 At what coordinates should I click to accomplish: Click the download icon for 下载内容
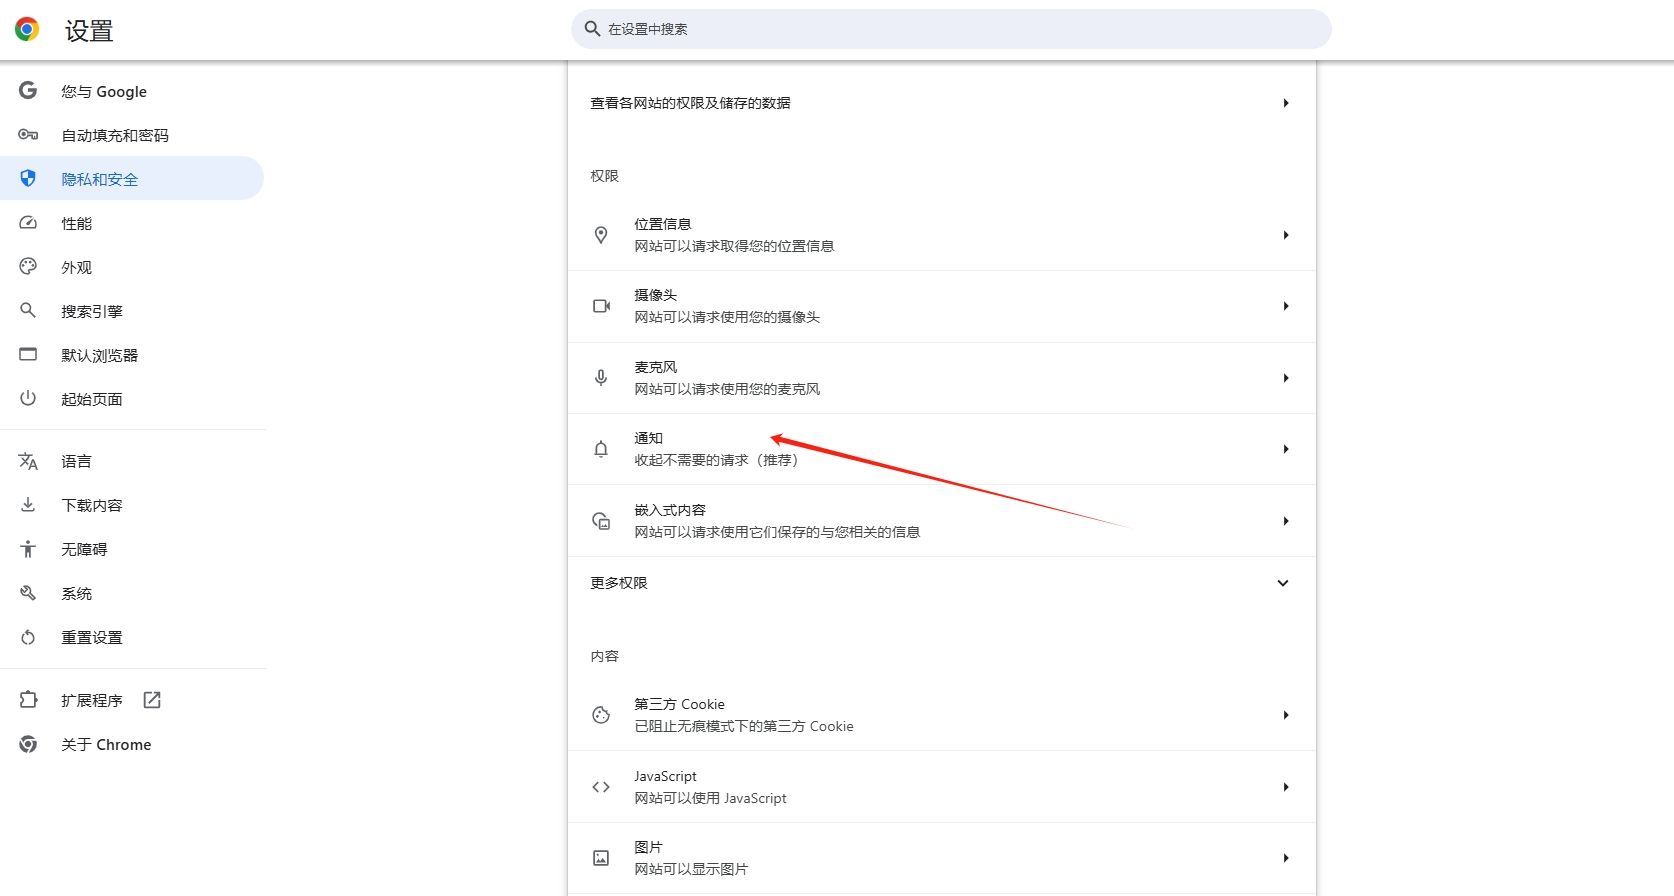[28, 505]
